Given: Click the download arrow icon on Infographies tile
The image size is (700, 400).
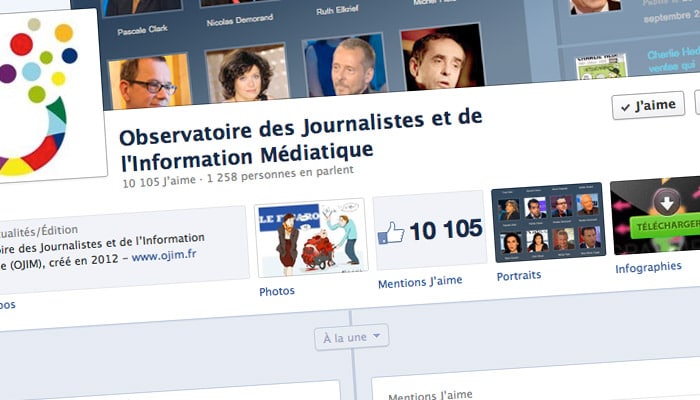Looking at the screenshot, I should pos(667,203).
